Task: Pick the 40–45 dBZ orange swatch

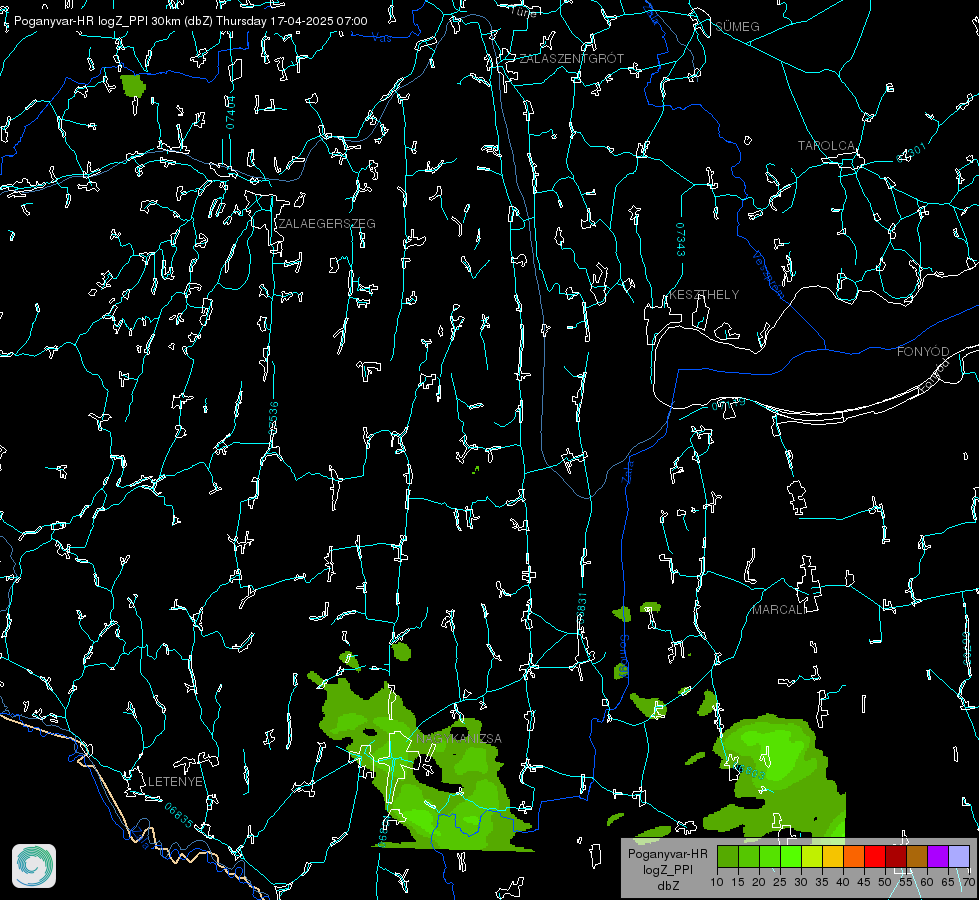Action: click(854, 856)
